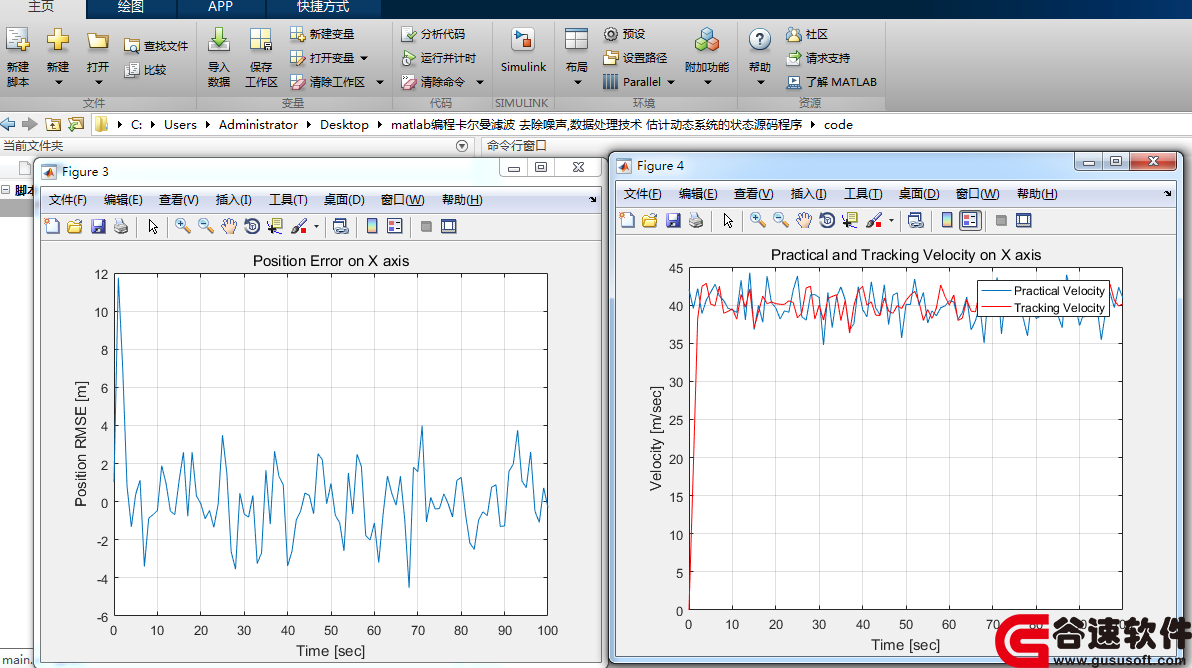Save Figure 3 using the disk icon
This screenshot has width=1192, height=668.
[x=98, y=226]
